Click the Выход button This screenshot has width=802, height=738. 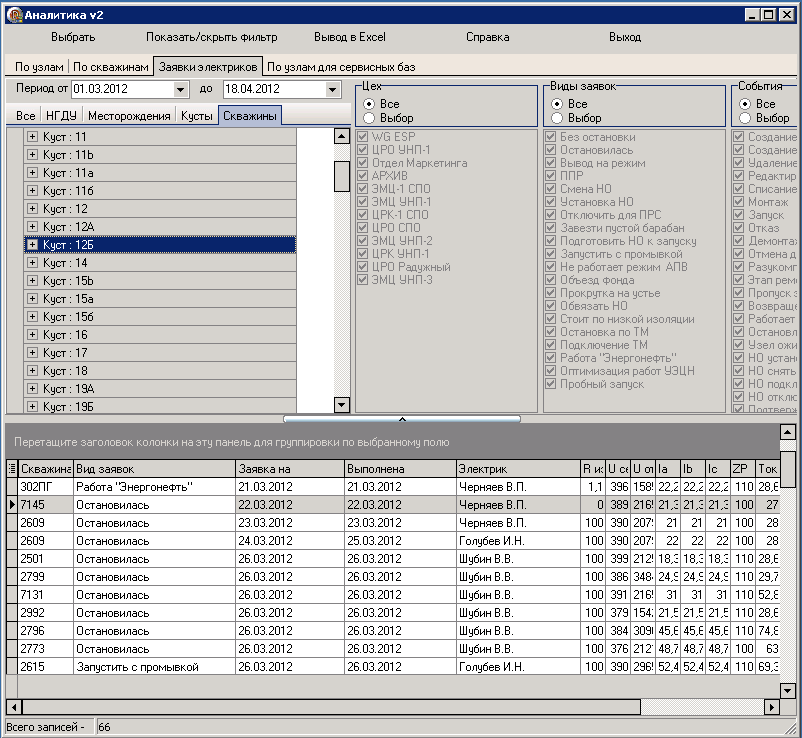[x=625, y=37]
